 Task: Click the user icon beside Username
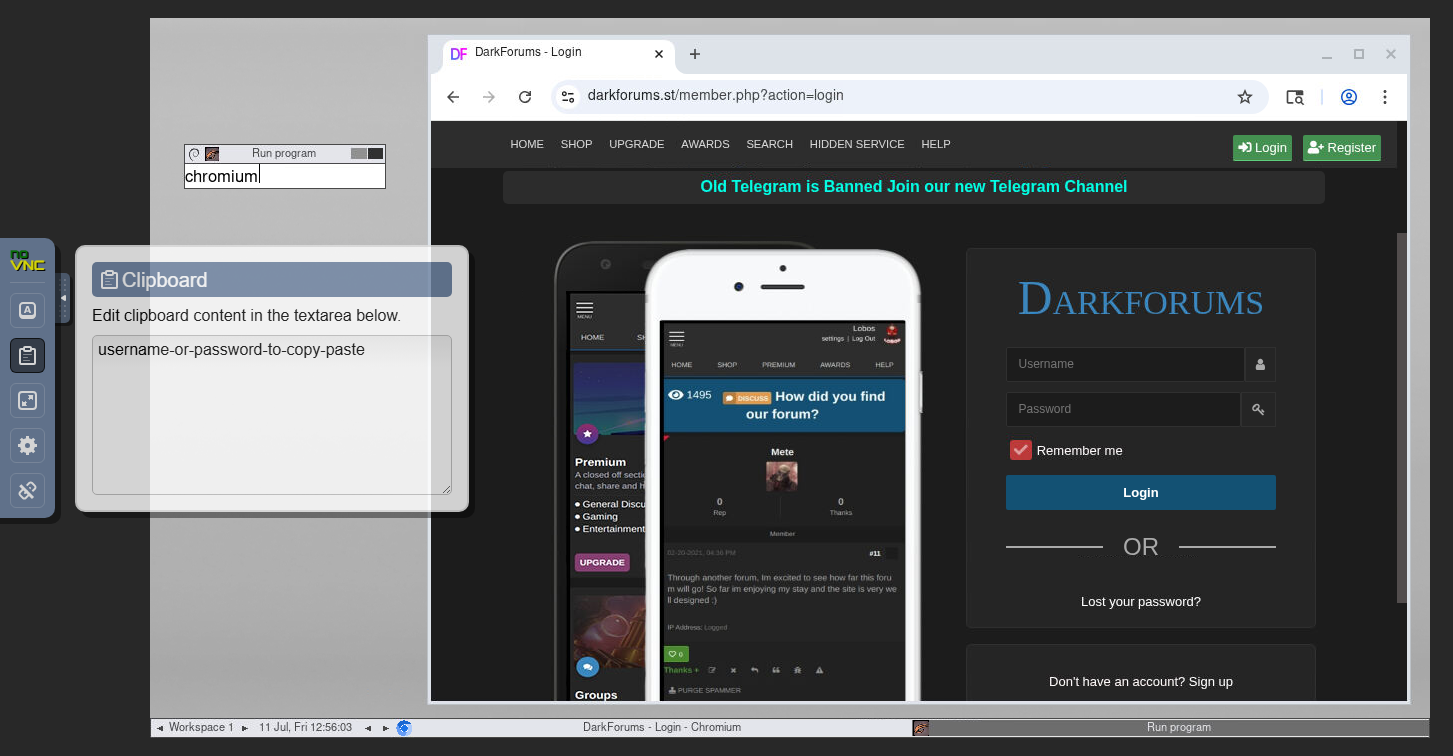click(1260, 365)
